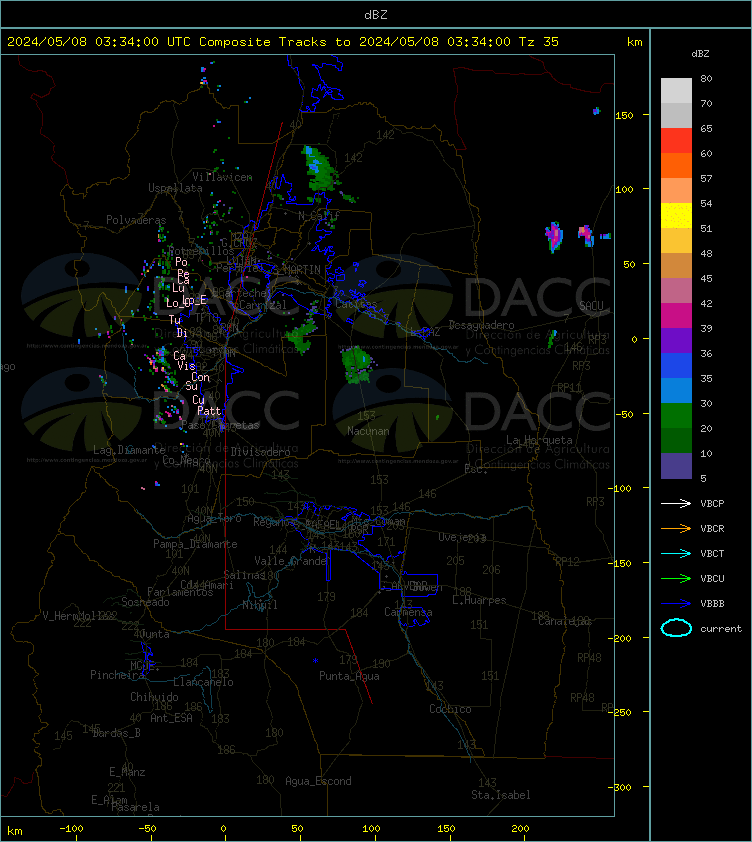Screen dimensions: 752x842
Task: Pick the magenta 42 dBZ color swatch
Action: click(x=676, y=316)
